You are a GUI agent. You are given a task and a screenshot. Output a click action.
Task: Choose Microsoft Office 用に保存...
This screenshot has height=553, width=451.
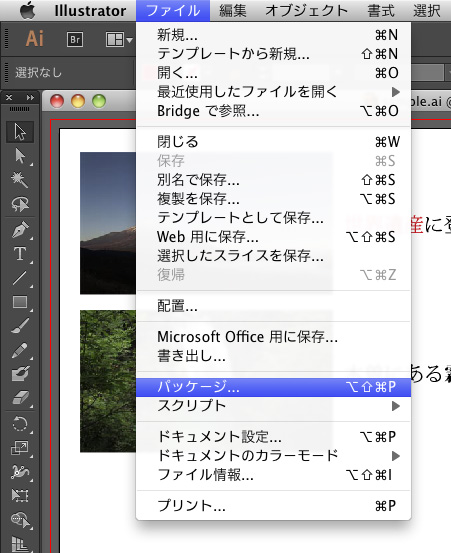point(273,337)
